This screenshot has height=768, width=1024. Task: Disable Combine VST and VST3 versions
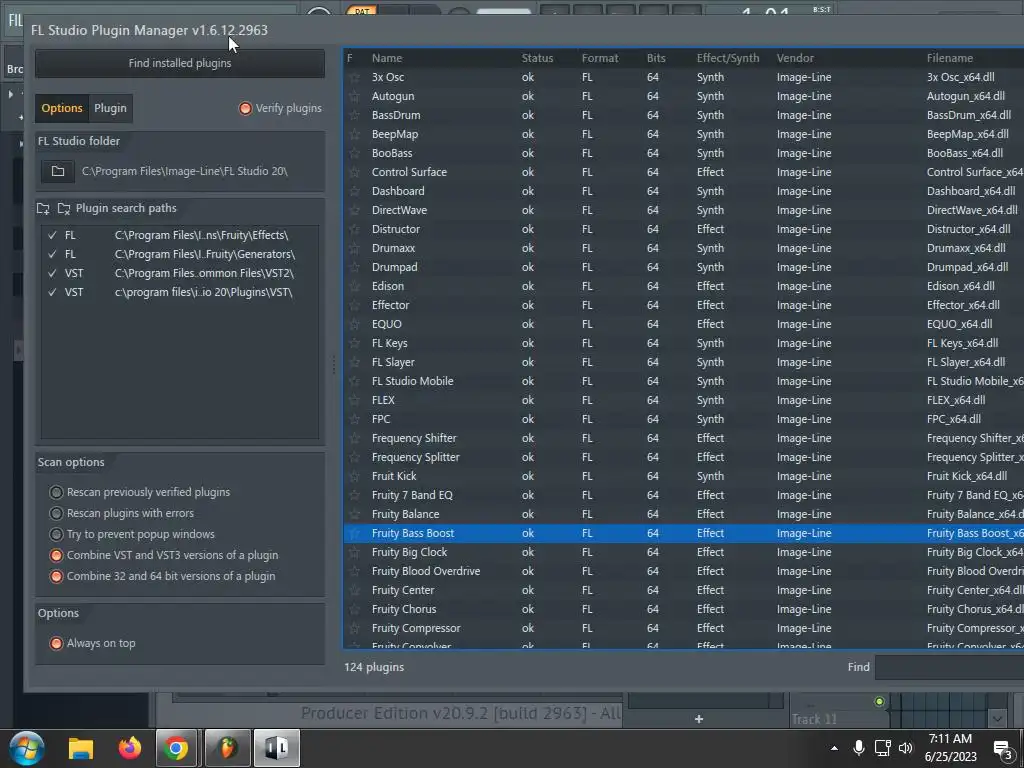coord(164,555)
